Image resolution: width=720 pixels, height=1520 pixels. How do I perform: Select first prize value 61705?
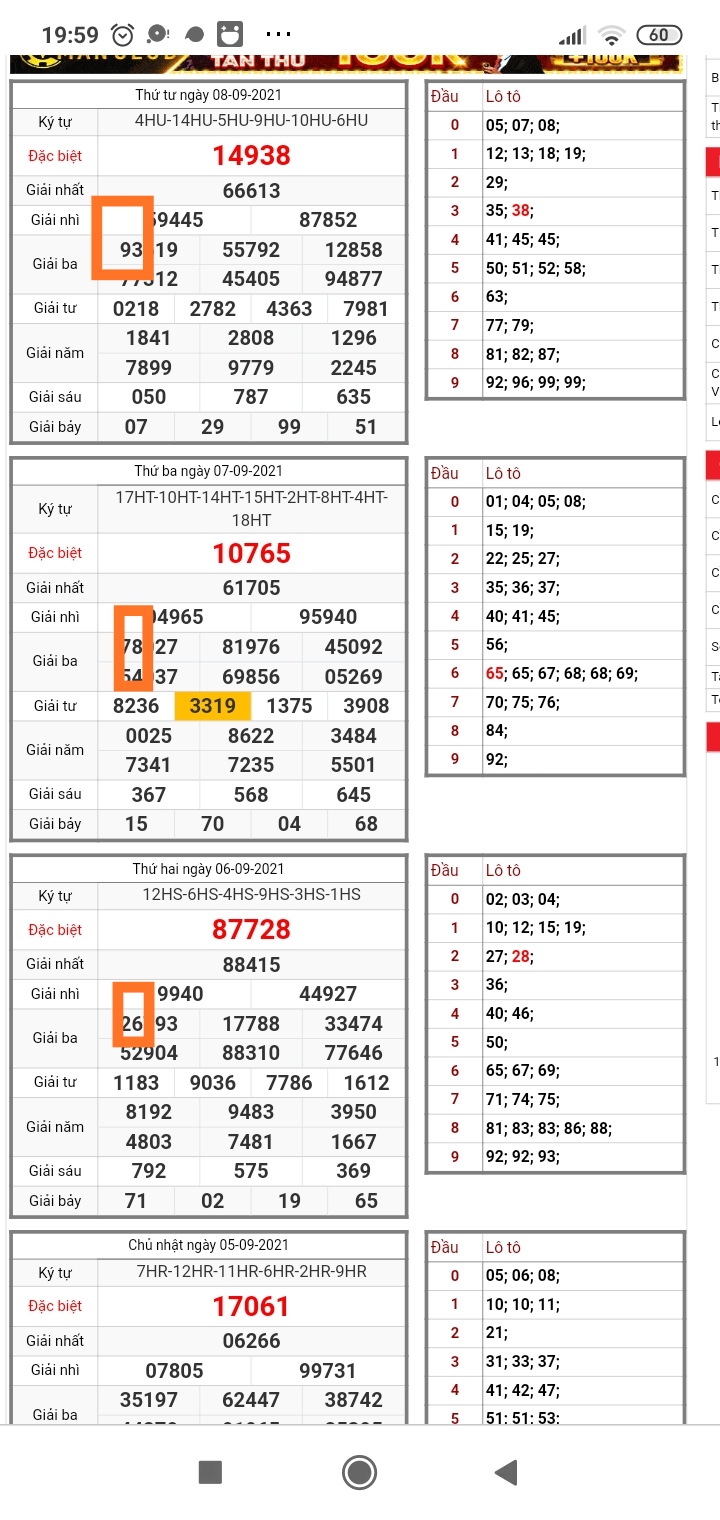[x=251, y=588]
